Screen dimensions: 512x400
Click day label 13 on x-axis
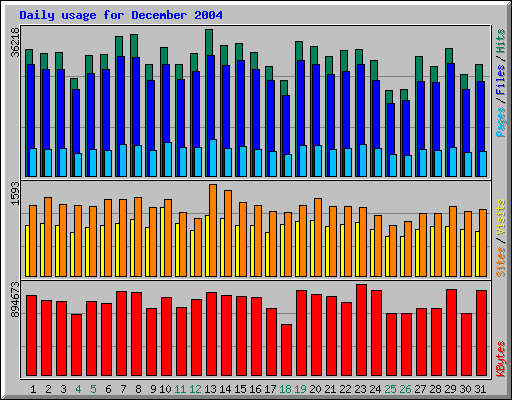point(210,389)
